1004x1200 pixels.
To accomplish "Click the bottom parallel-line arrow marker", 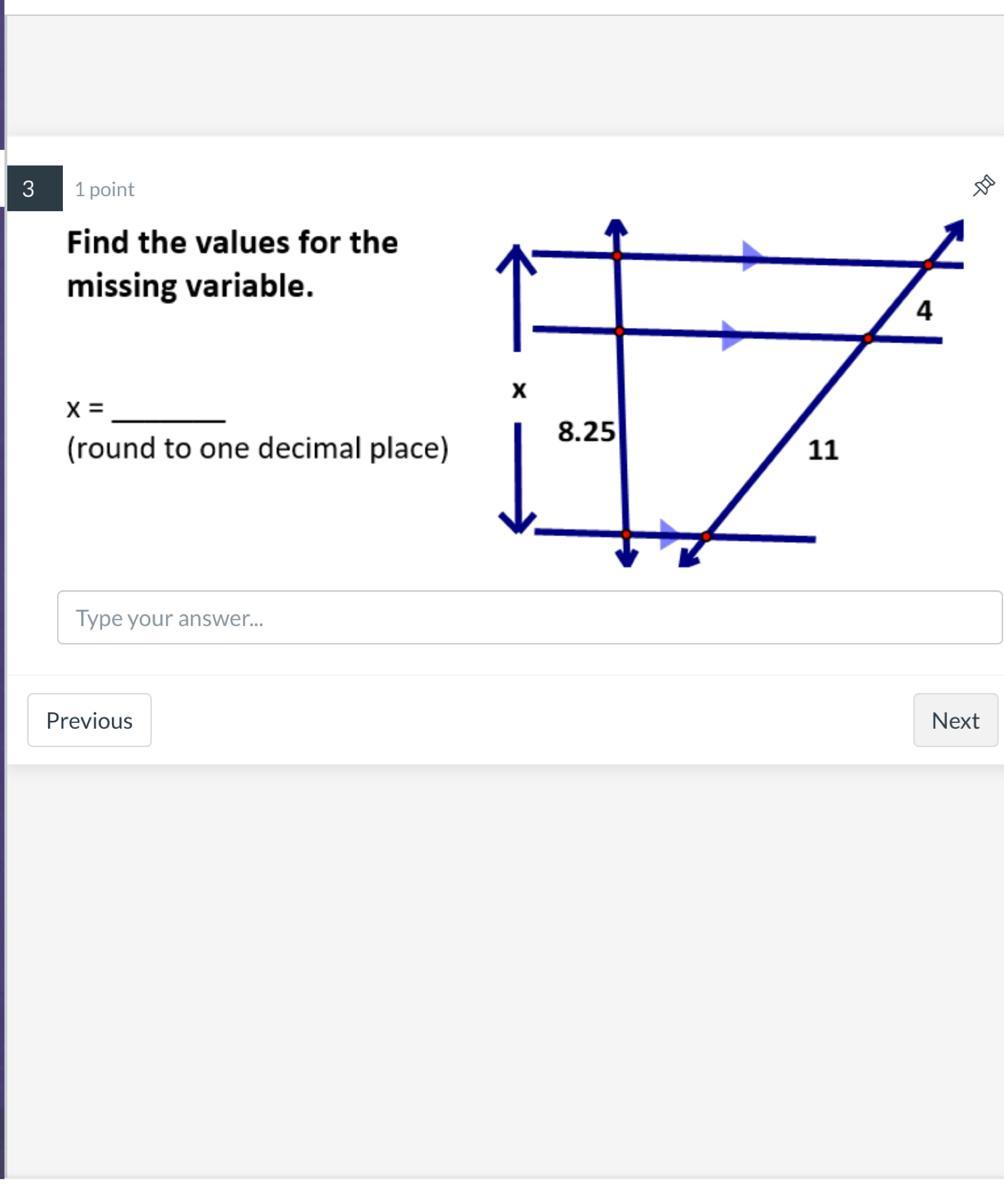I will pyautogui.click(x=669, y=534).
